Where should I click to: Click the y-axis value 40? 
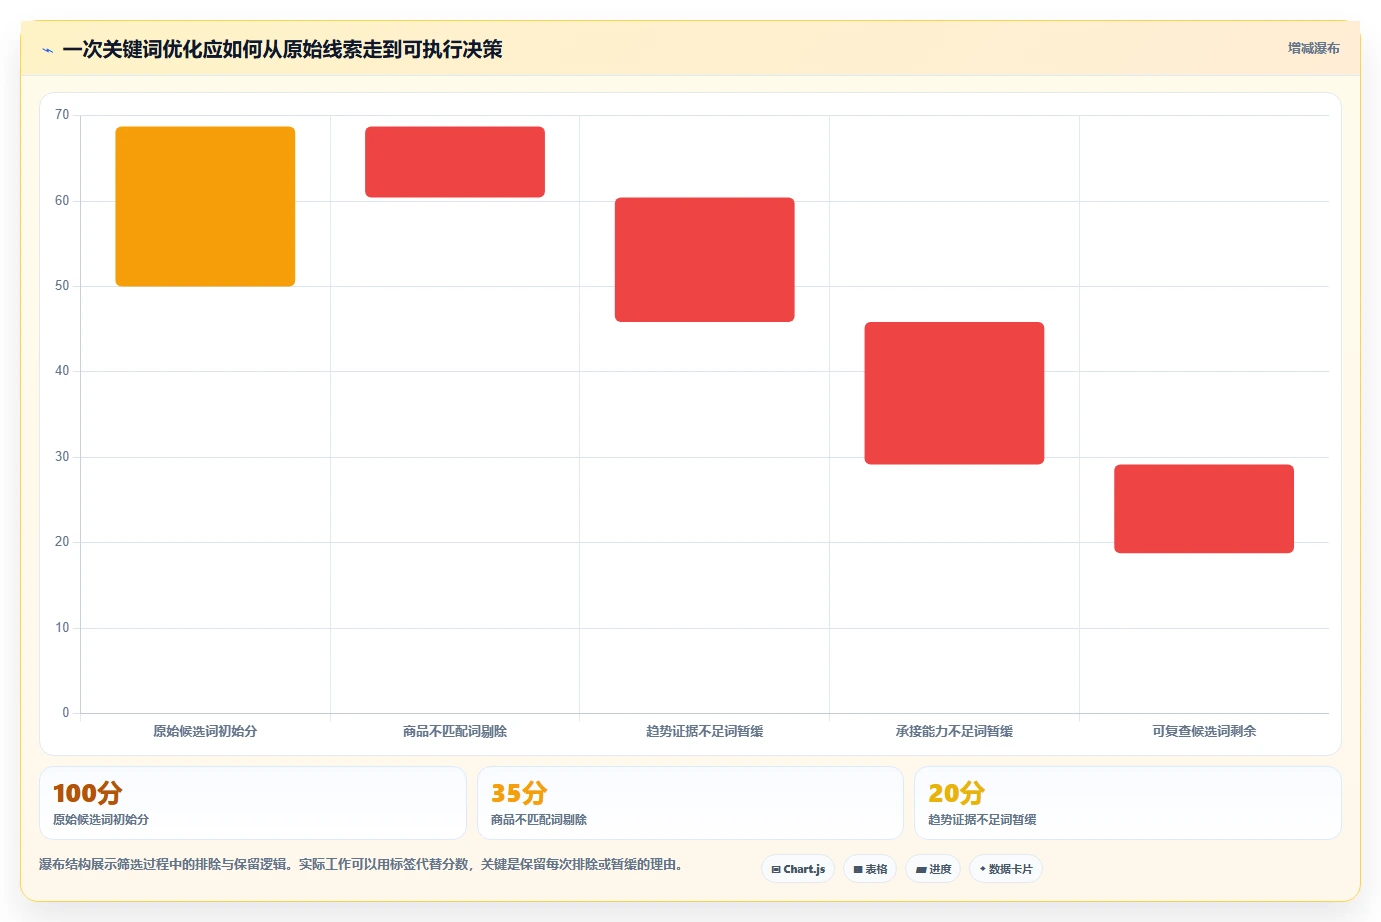(62, 371)
